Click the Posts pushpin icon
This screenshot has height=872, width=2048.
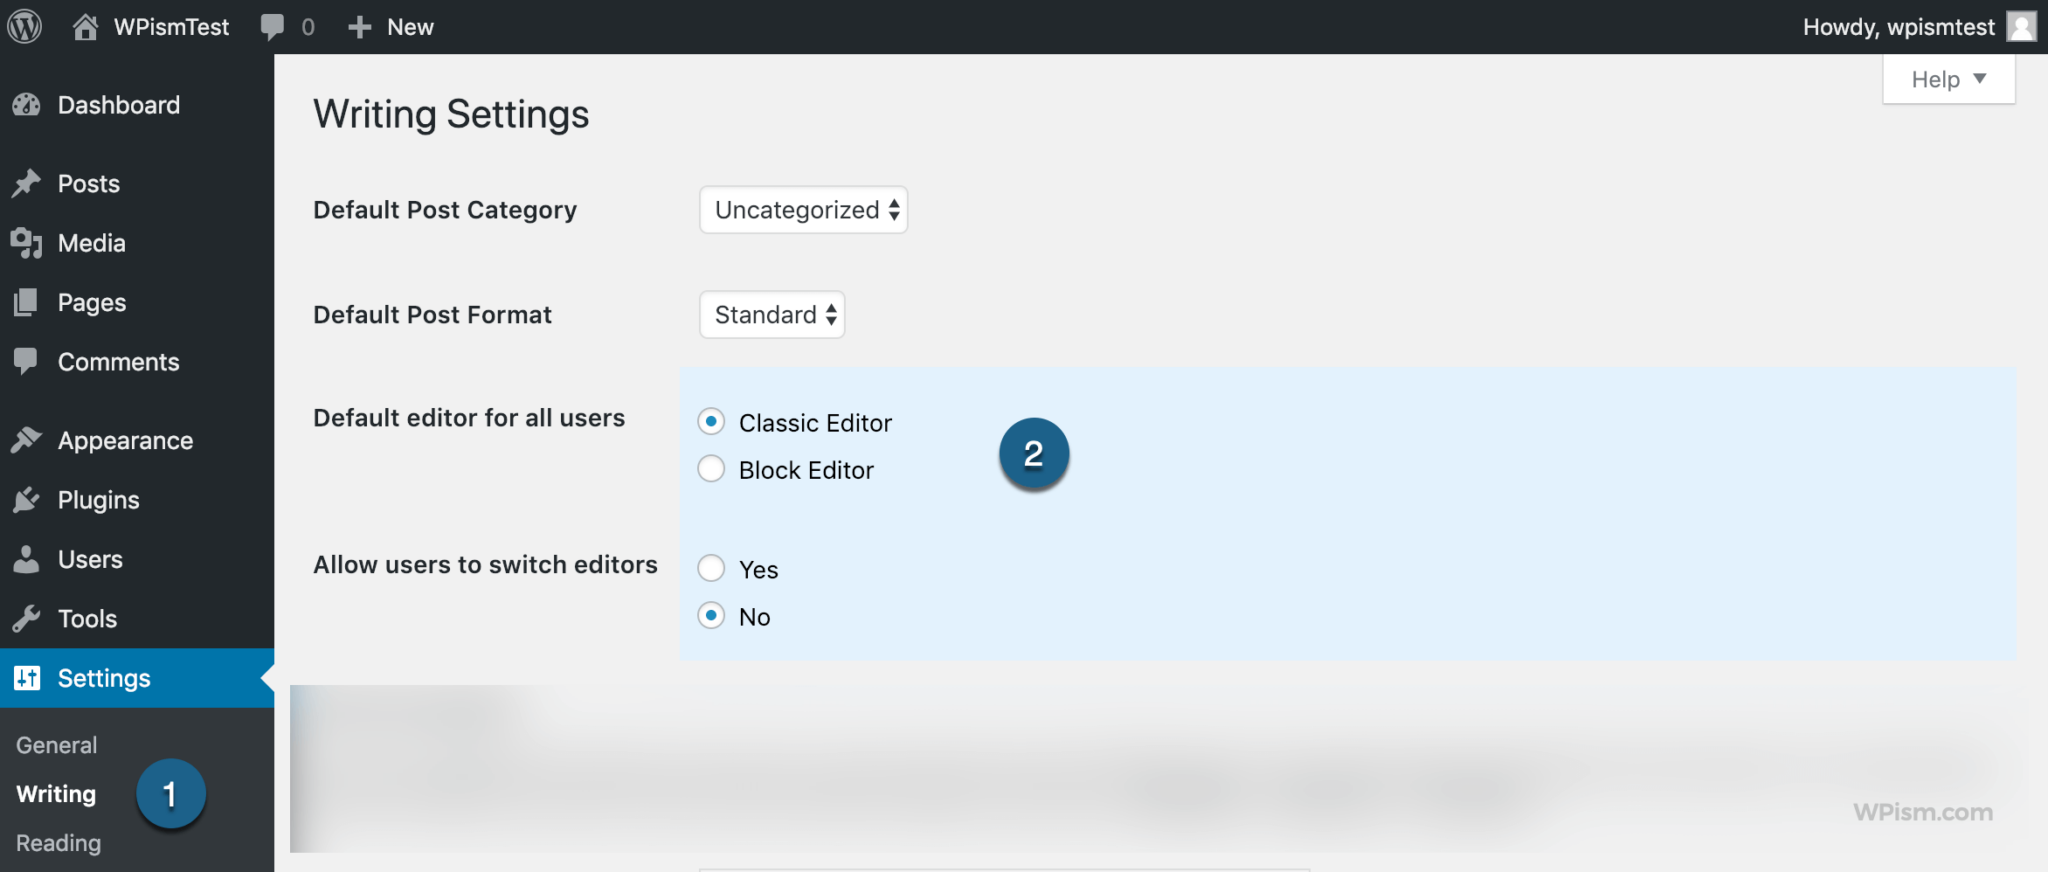27,184
